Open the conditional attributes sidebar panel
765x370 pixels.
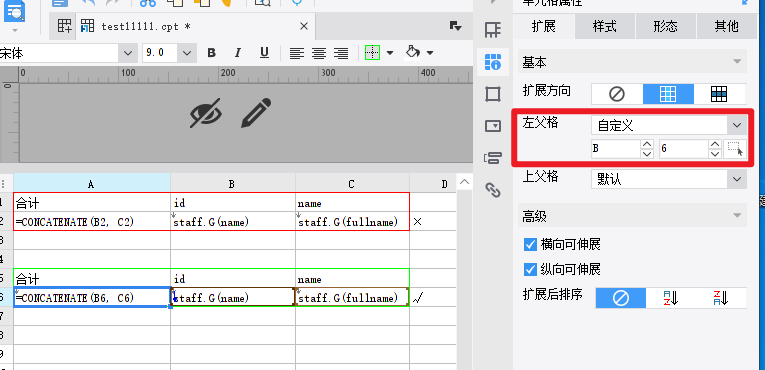click(x=493, y=158)
